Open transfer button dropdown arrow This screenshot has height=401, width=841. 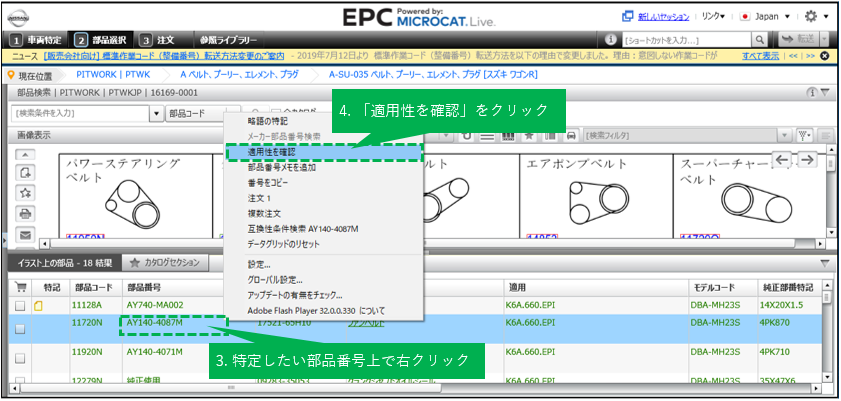[x=823, y=39]
